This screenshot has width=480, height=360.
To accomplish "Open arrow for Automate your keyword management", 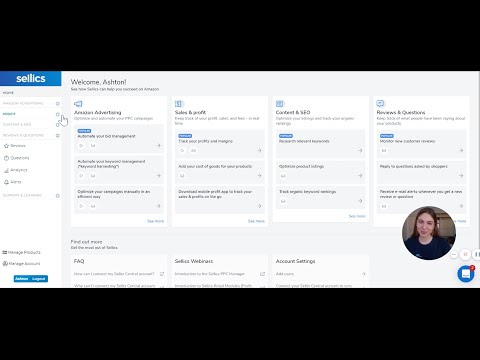I will click(x=158, y=176).
